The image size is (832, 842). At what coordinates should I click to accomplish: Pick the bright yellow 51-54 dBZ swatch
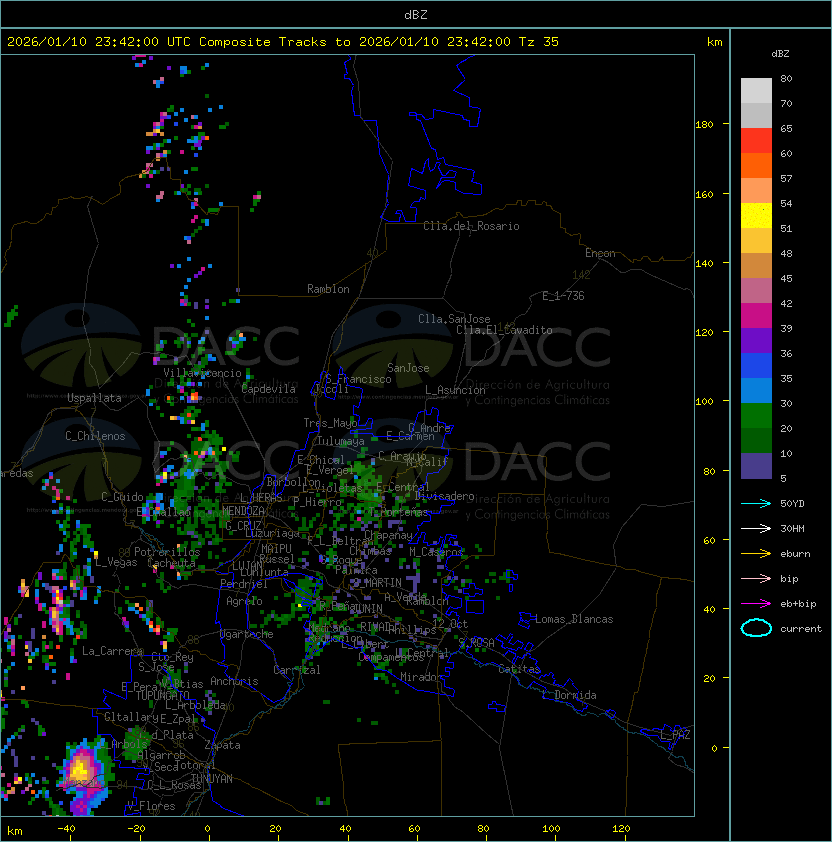tap(756, 215)
